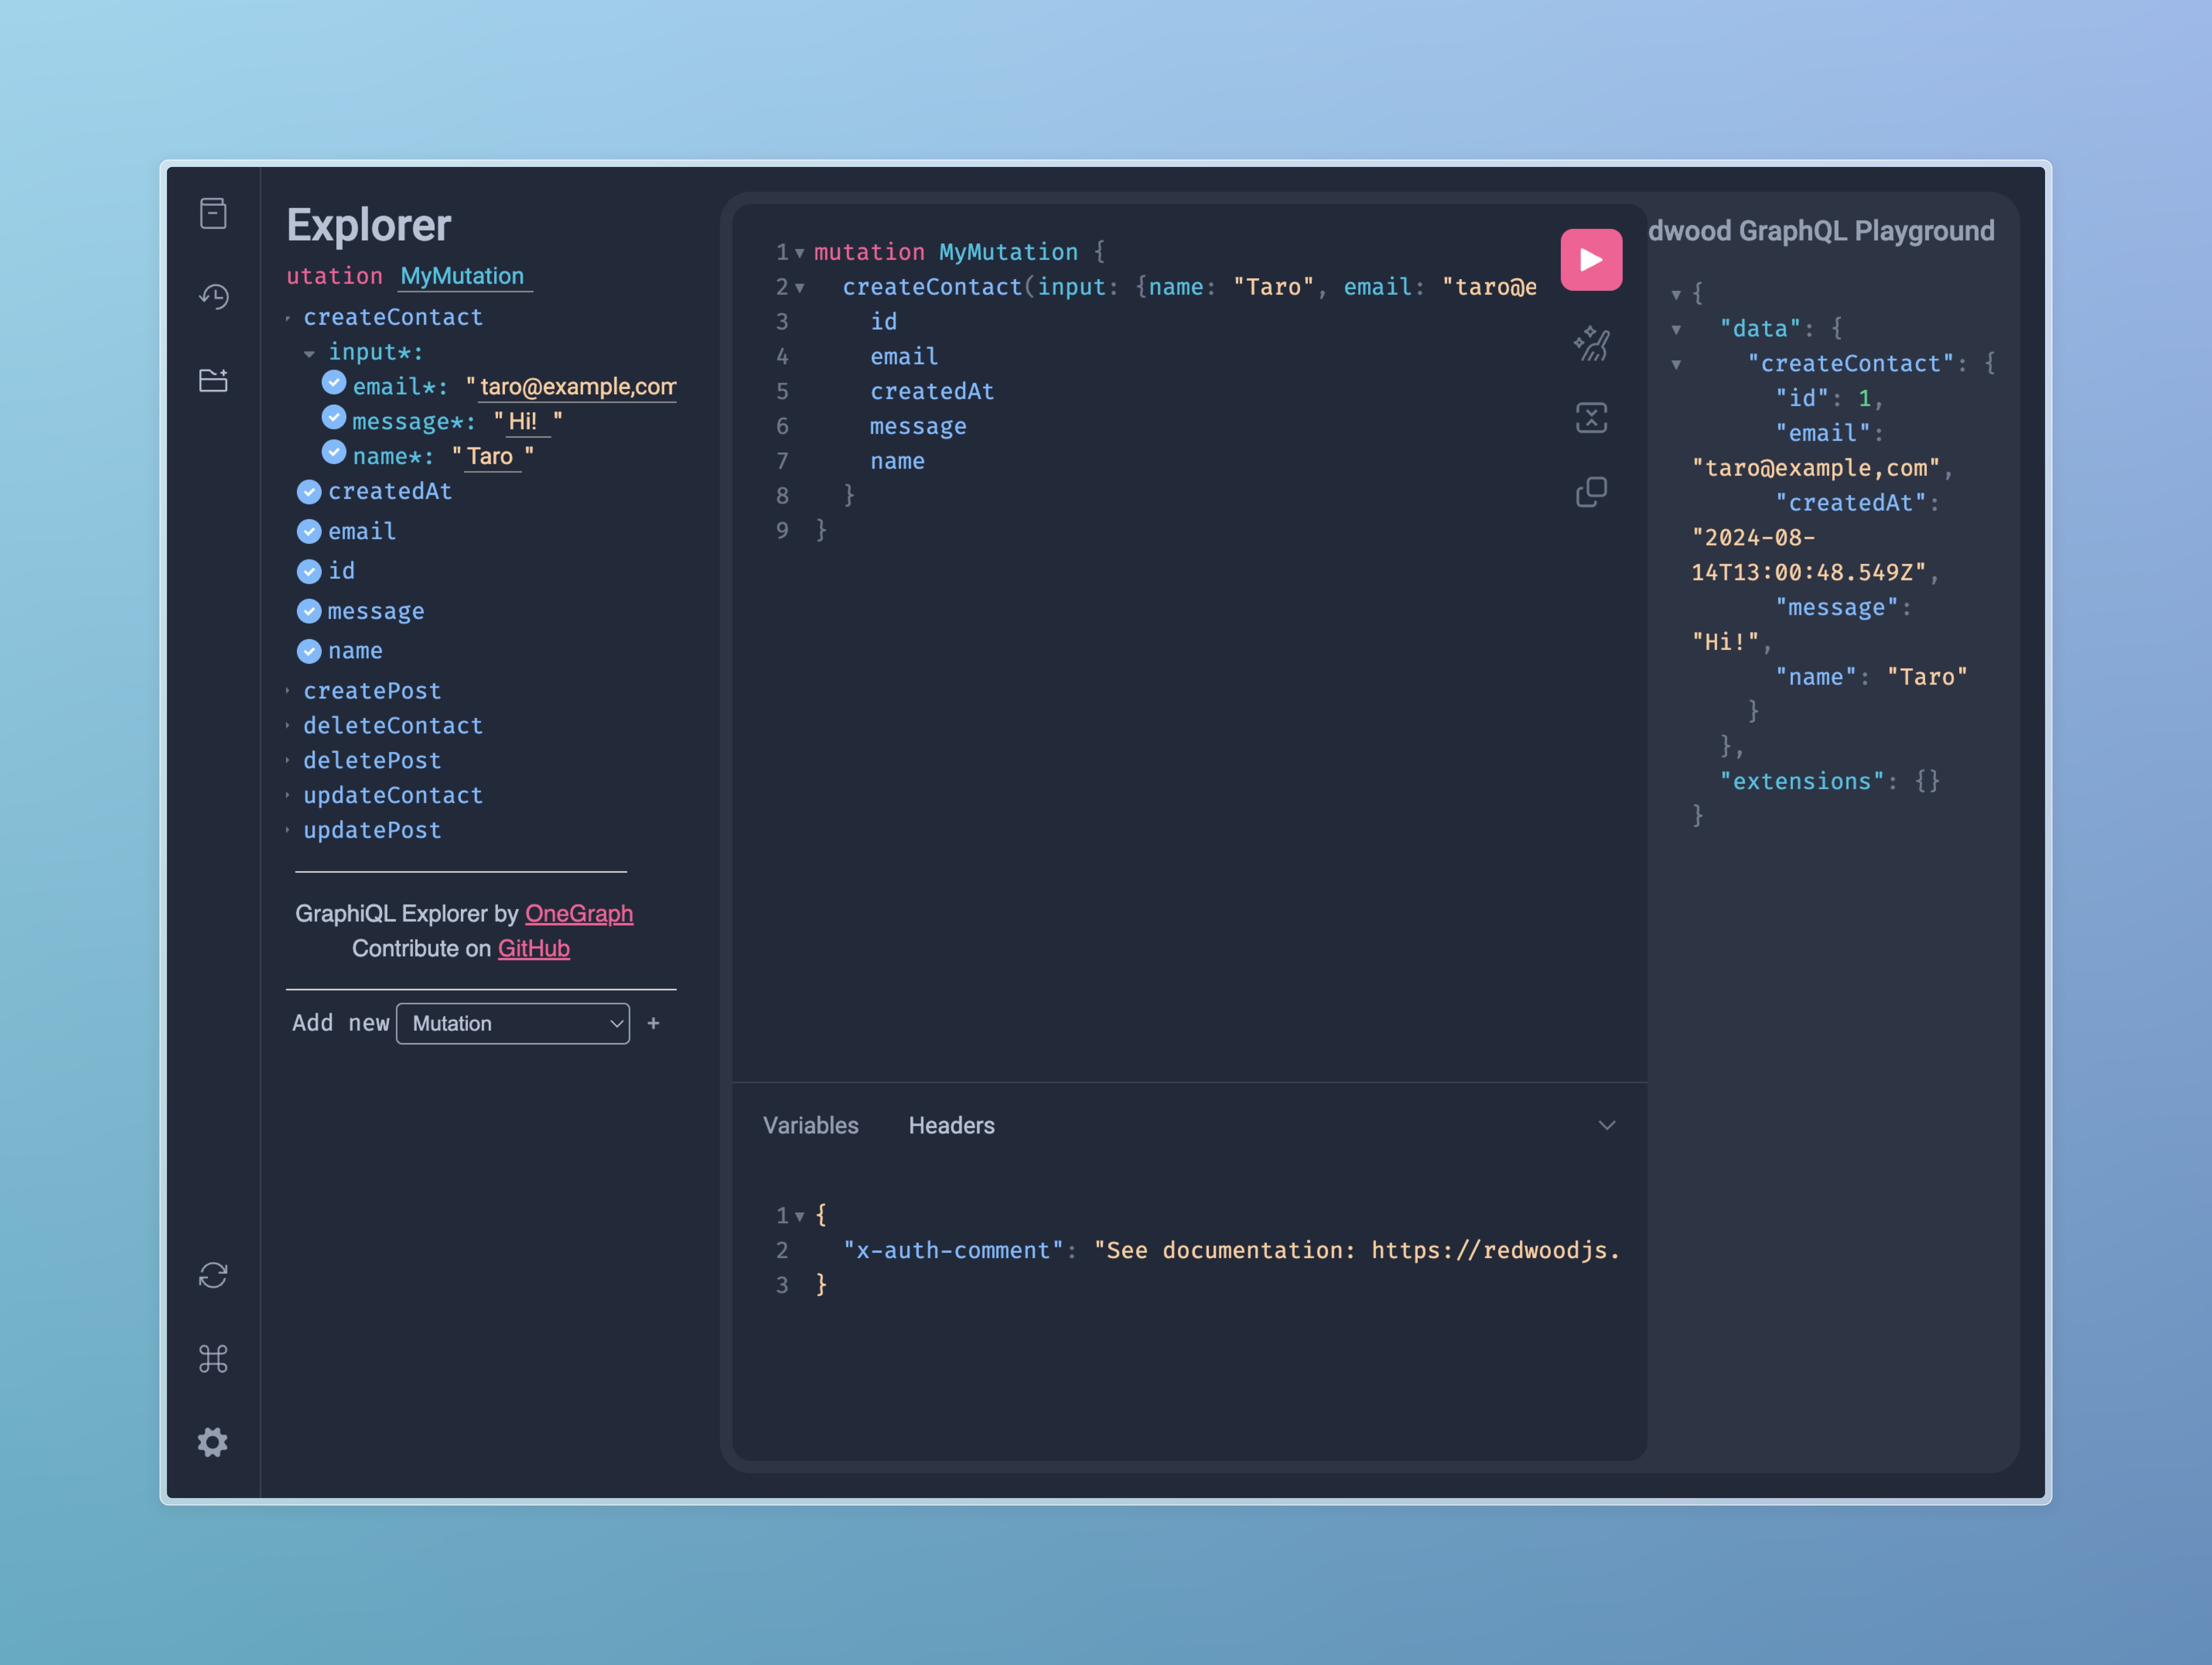Collapse the root object in the response
This screenshot has height=1665, width=2212.
click(1676, 295)
